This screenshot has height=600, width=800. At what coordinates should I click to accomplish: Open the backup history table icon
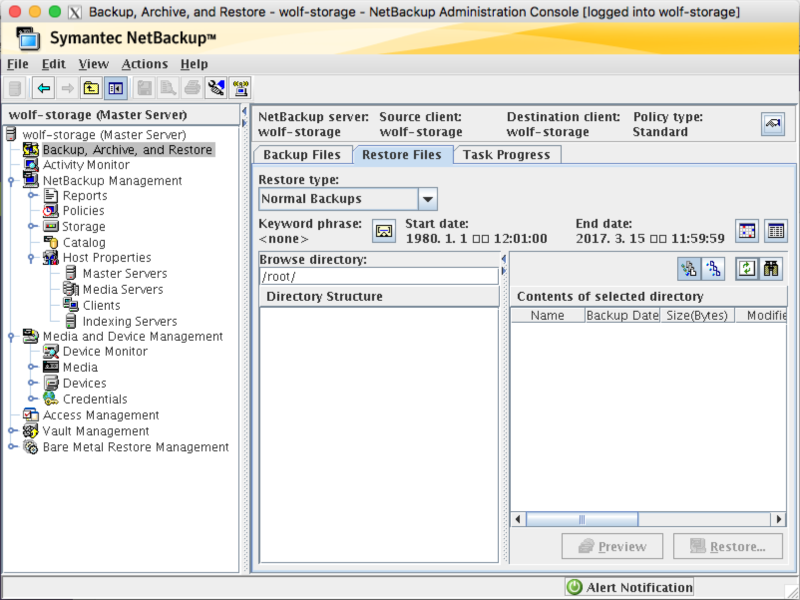[776, 231]
